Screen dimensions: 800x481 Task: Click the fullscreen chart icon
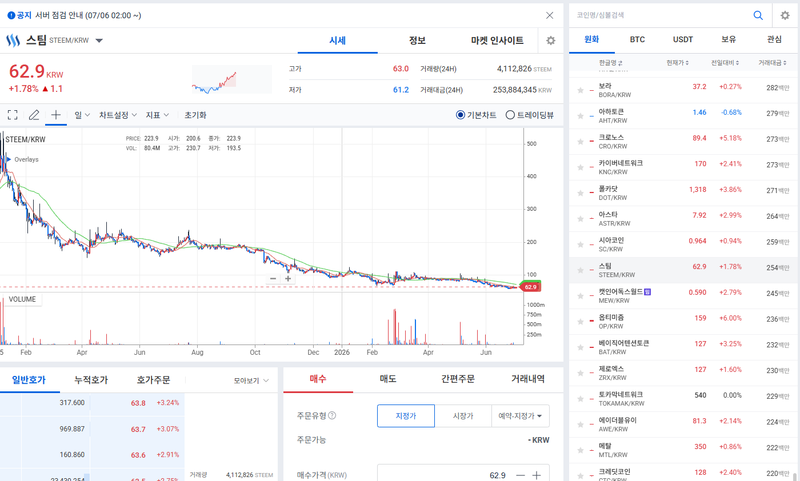13,115
